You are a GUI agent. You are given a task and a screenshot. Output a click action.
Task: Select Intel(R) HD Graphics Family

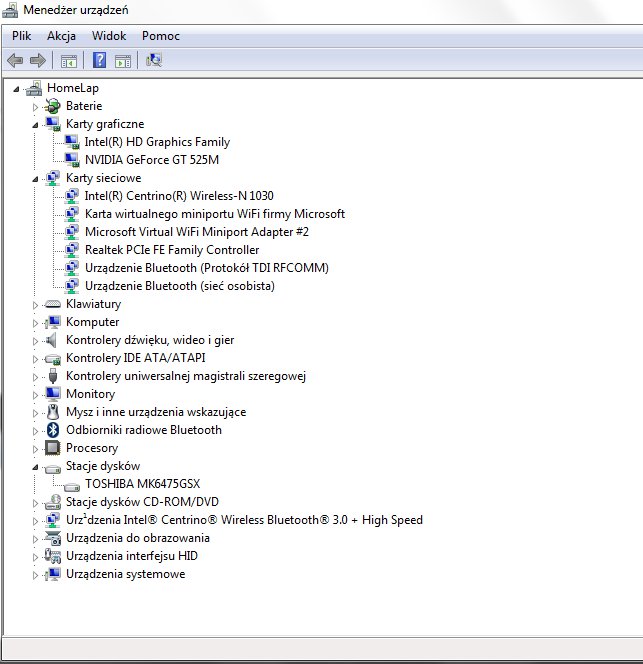coord(157,142)
